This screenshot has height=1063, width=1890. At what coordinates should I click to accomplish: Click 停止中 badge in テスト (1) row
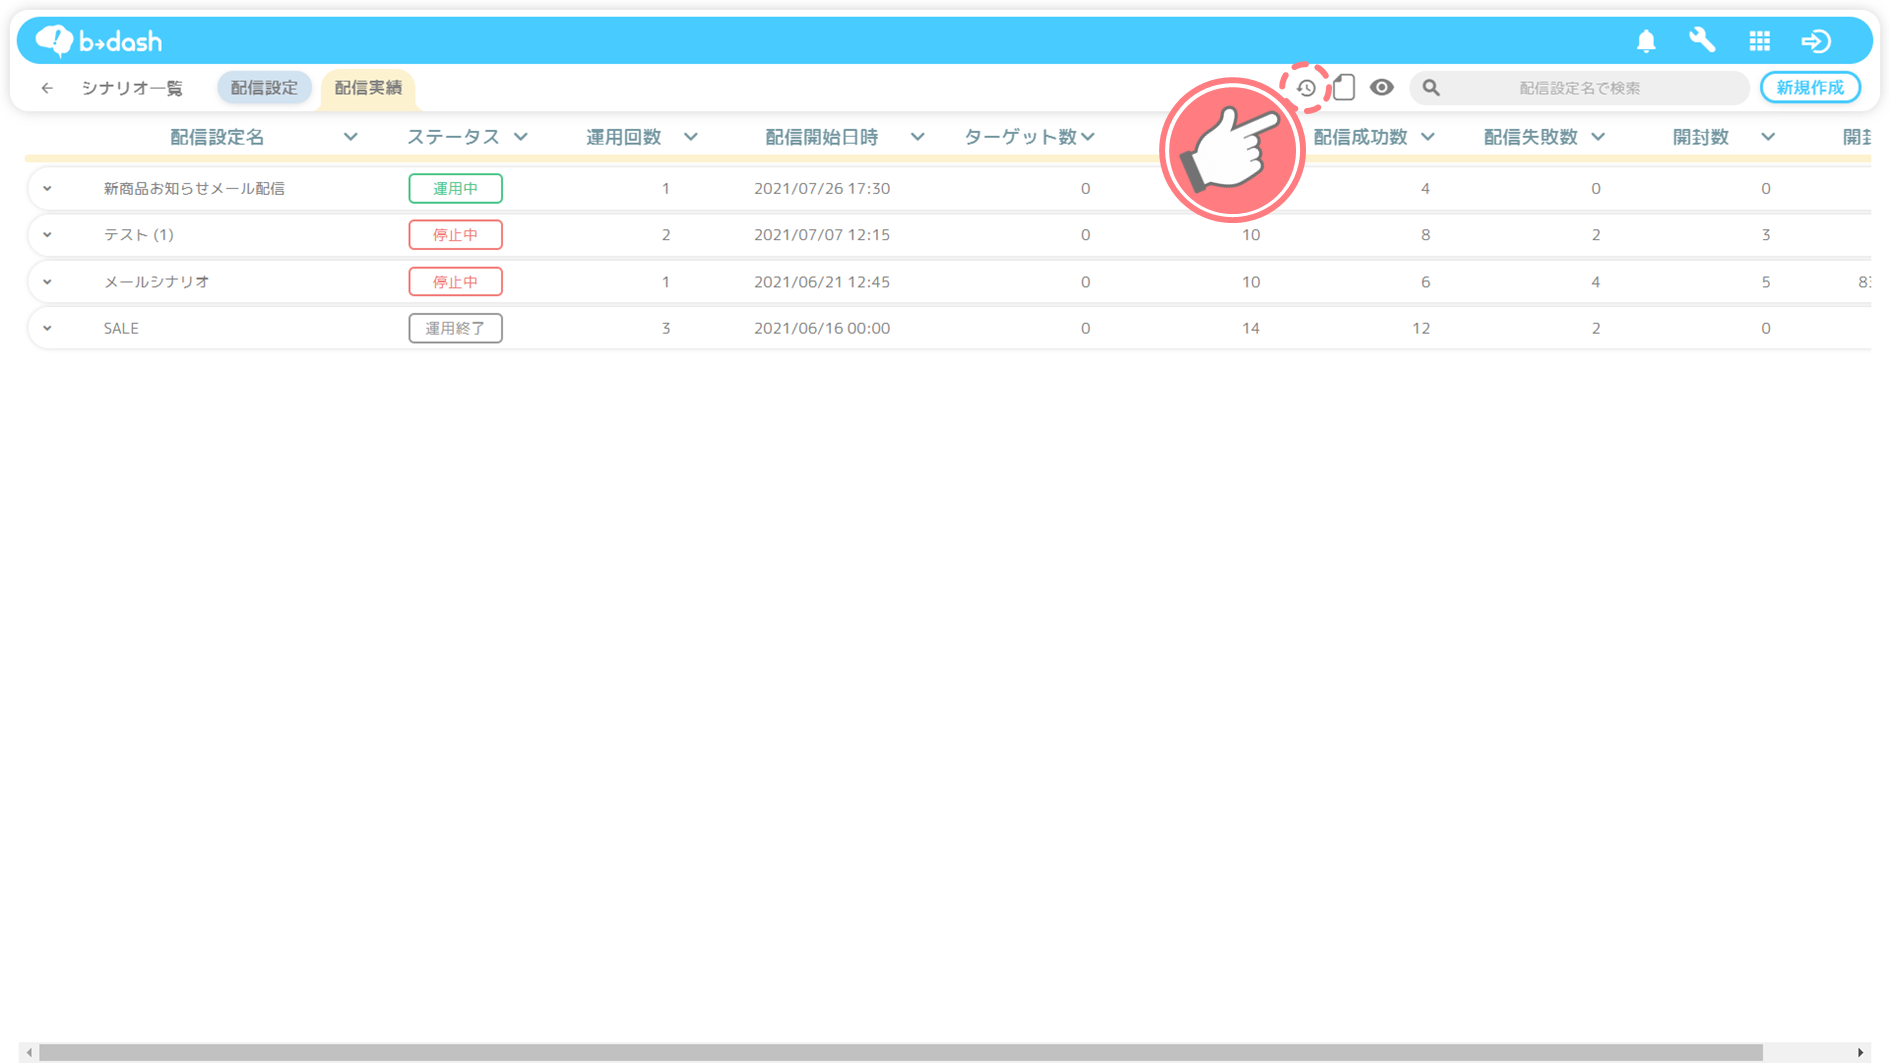(x=455, y=235)
